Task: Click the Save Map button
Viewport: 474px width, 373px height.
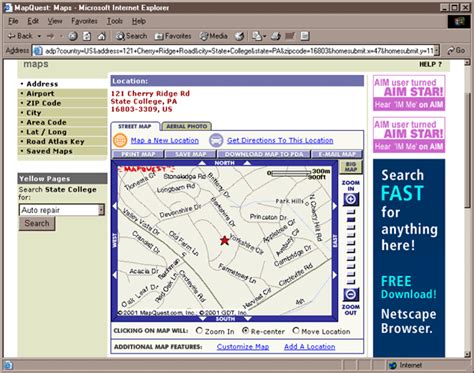Action: (191, 154)
